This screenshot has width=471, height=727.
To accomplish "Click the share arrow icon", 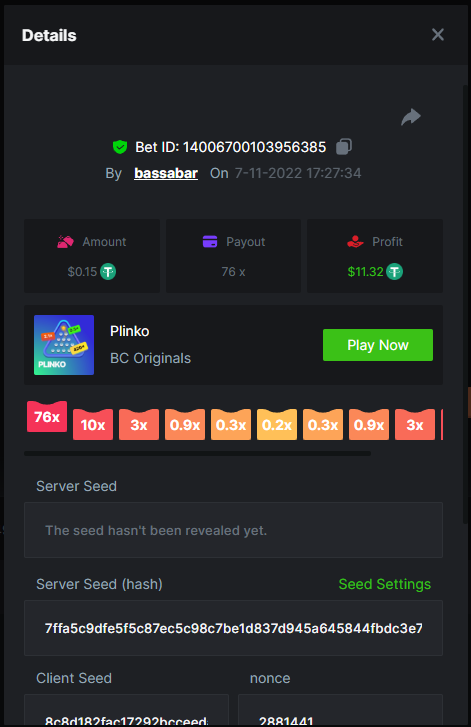I will pos(411,117).
